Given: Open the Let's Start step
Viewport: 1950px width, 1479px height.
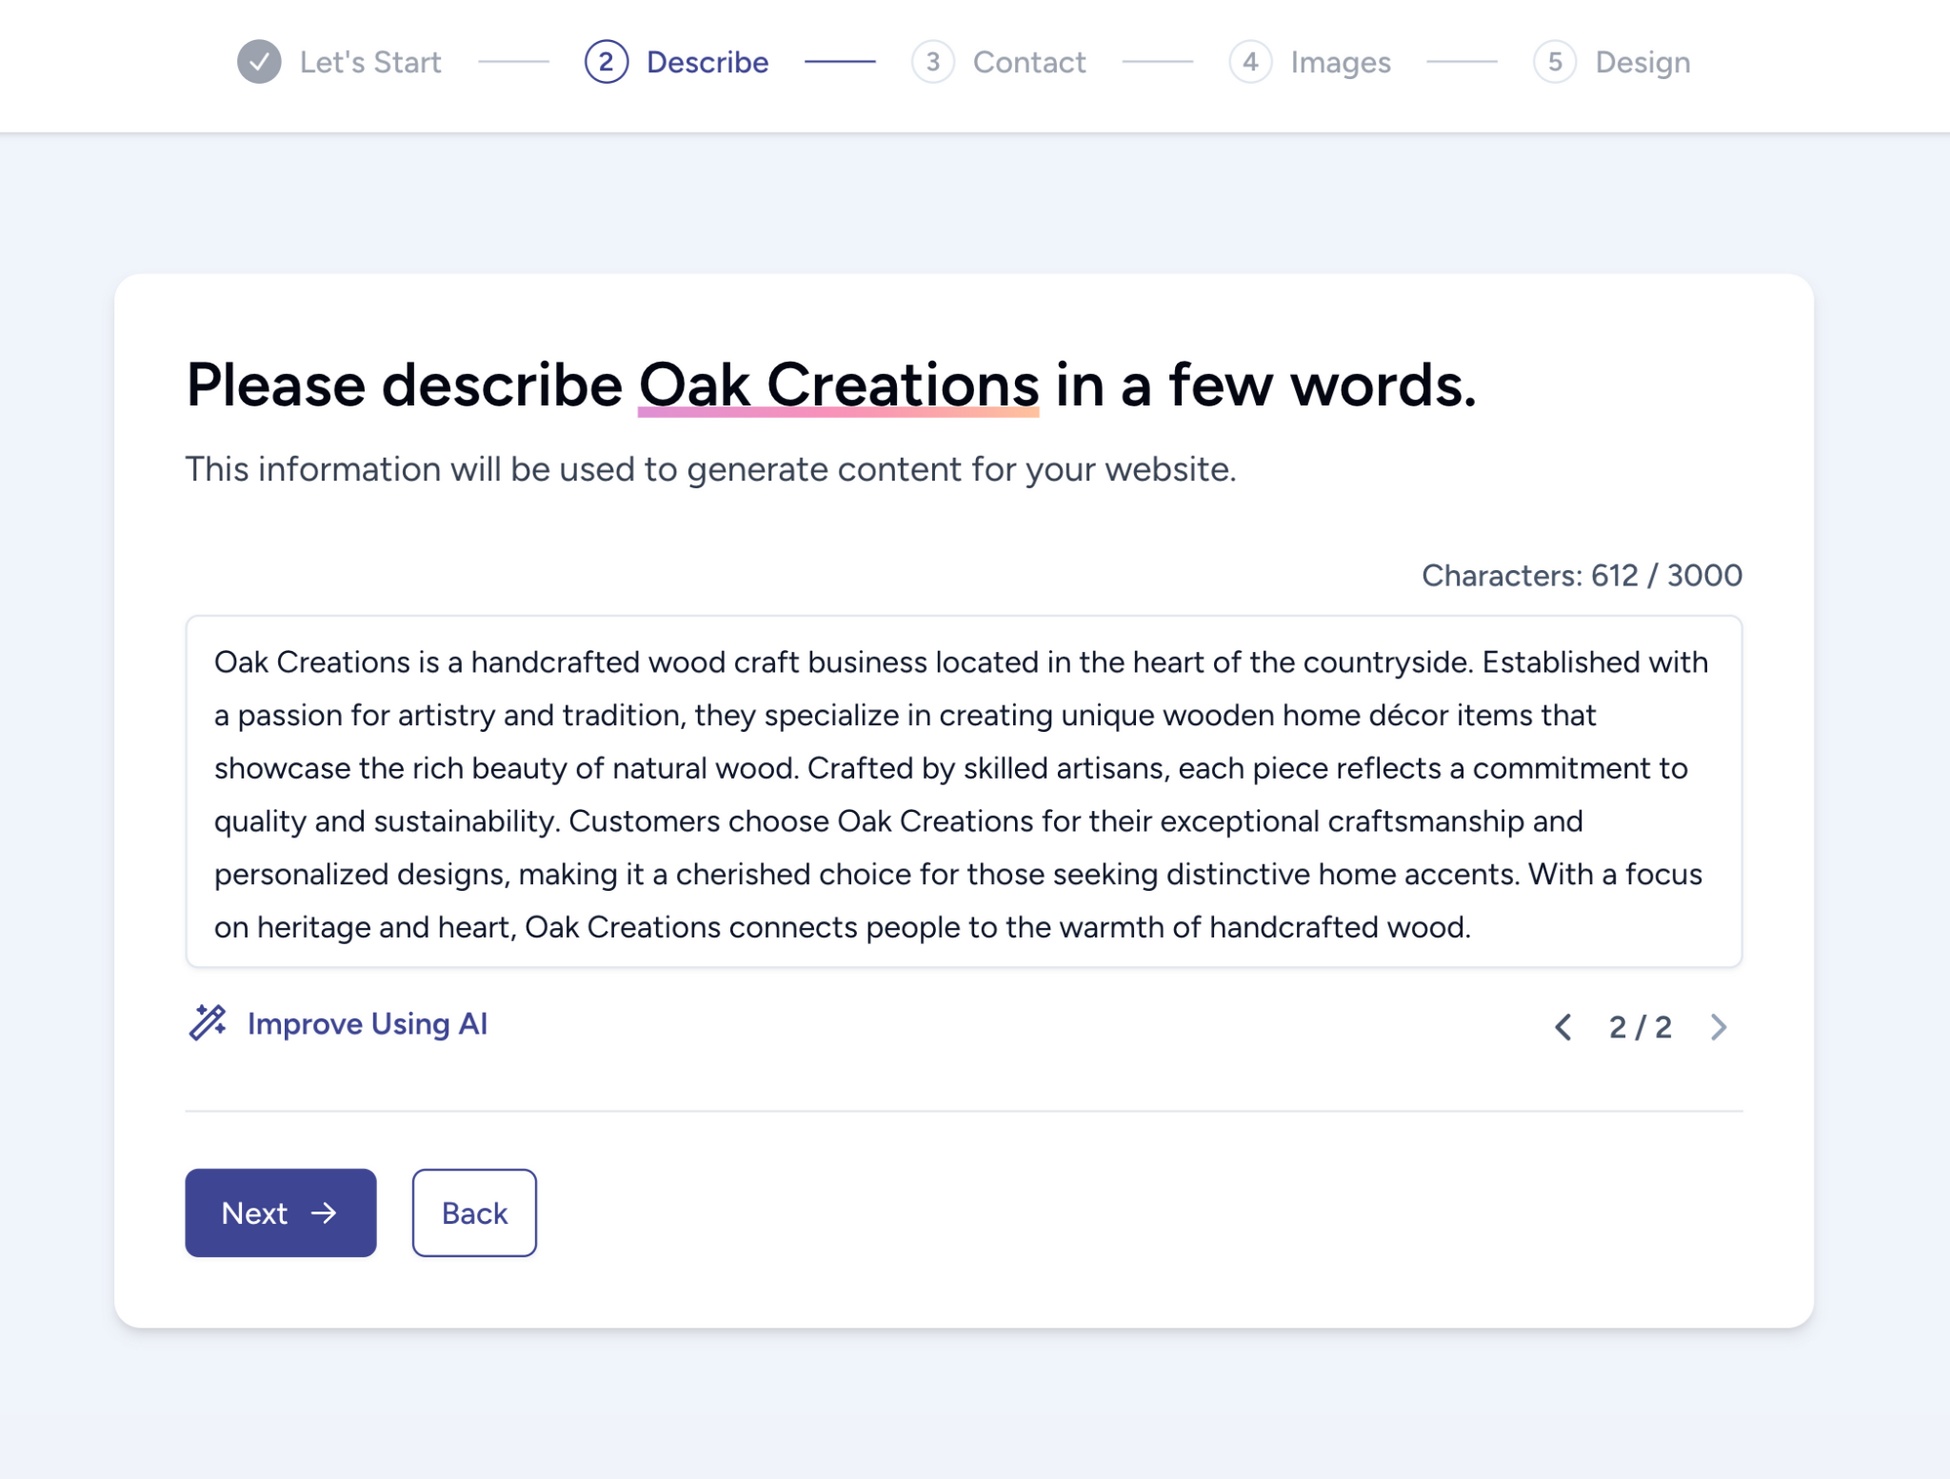Looking at the screenshot, I should (371, 62).
